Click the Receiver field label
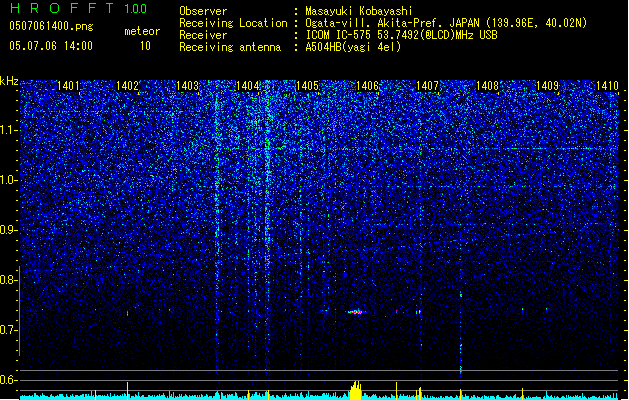This screenshot has height=400, width=629. [203, 35]
